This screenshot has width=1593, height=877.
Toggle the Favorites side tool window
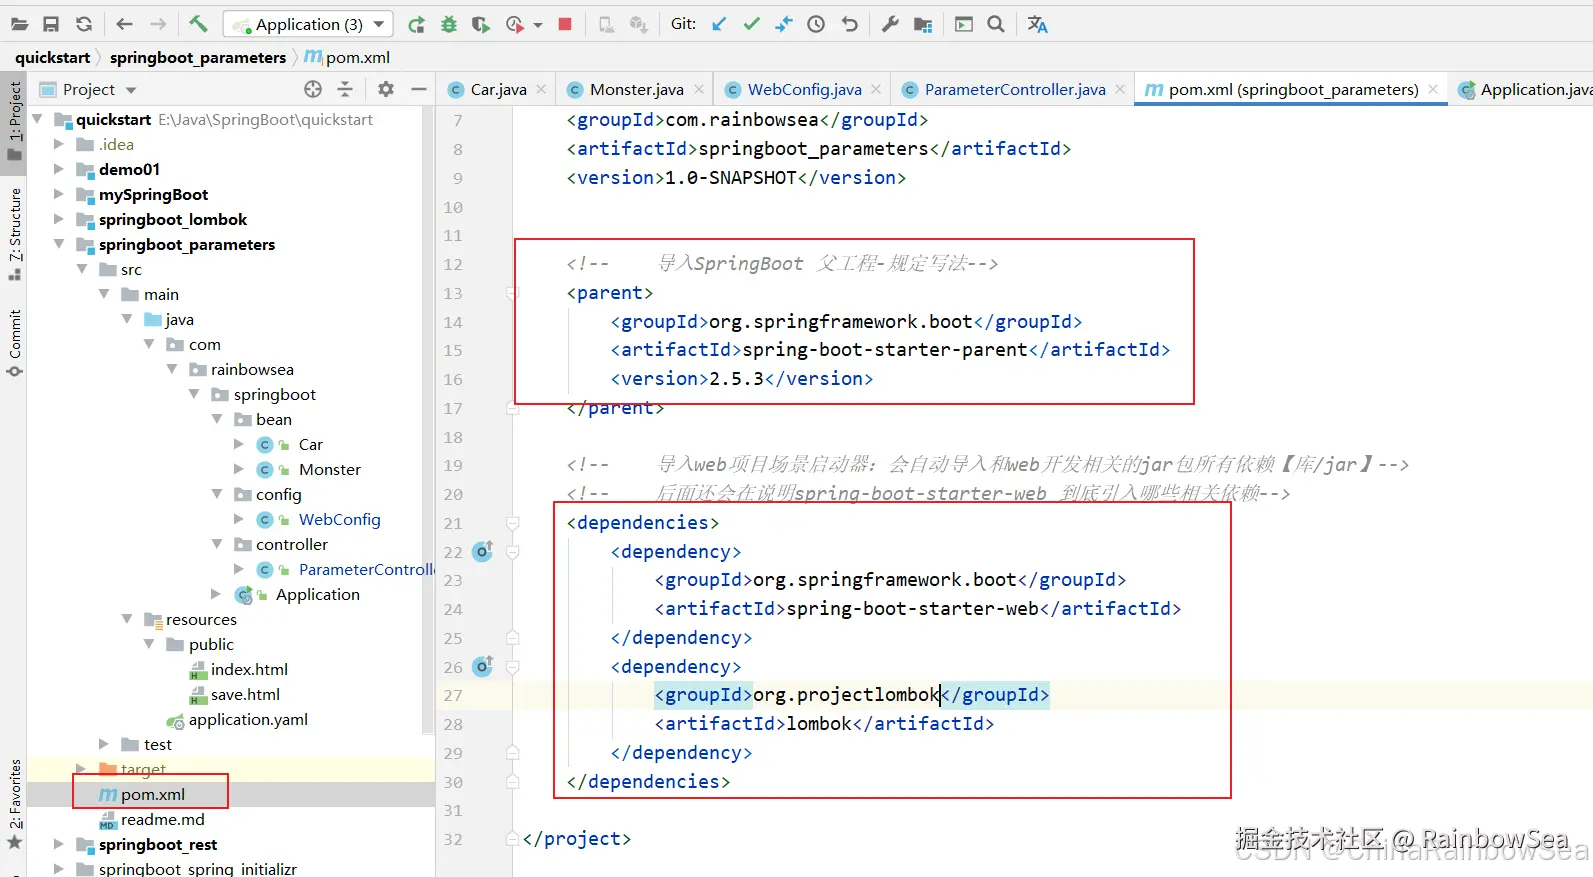pyautogui.click(x=14, y=805)
